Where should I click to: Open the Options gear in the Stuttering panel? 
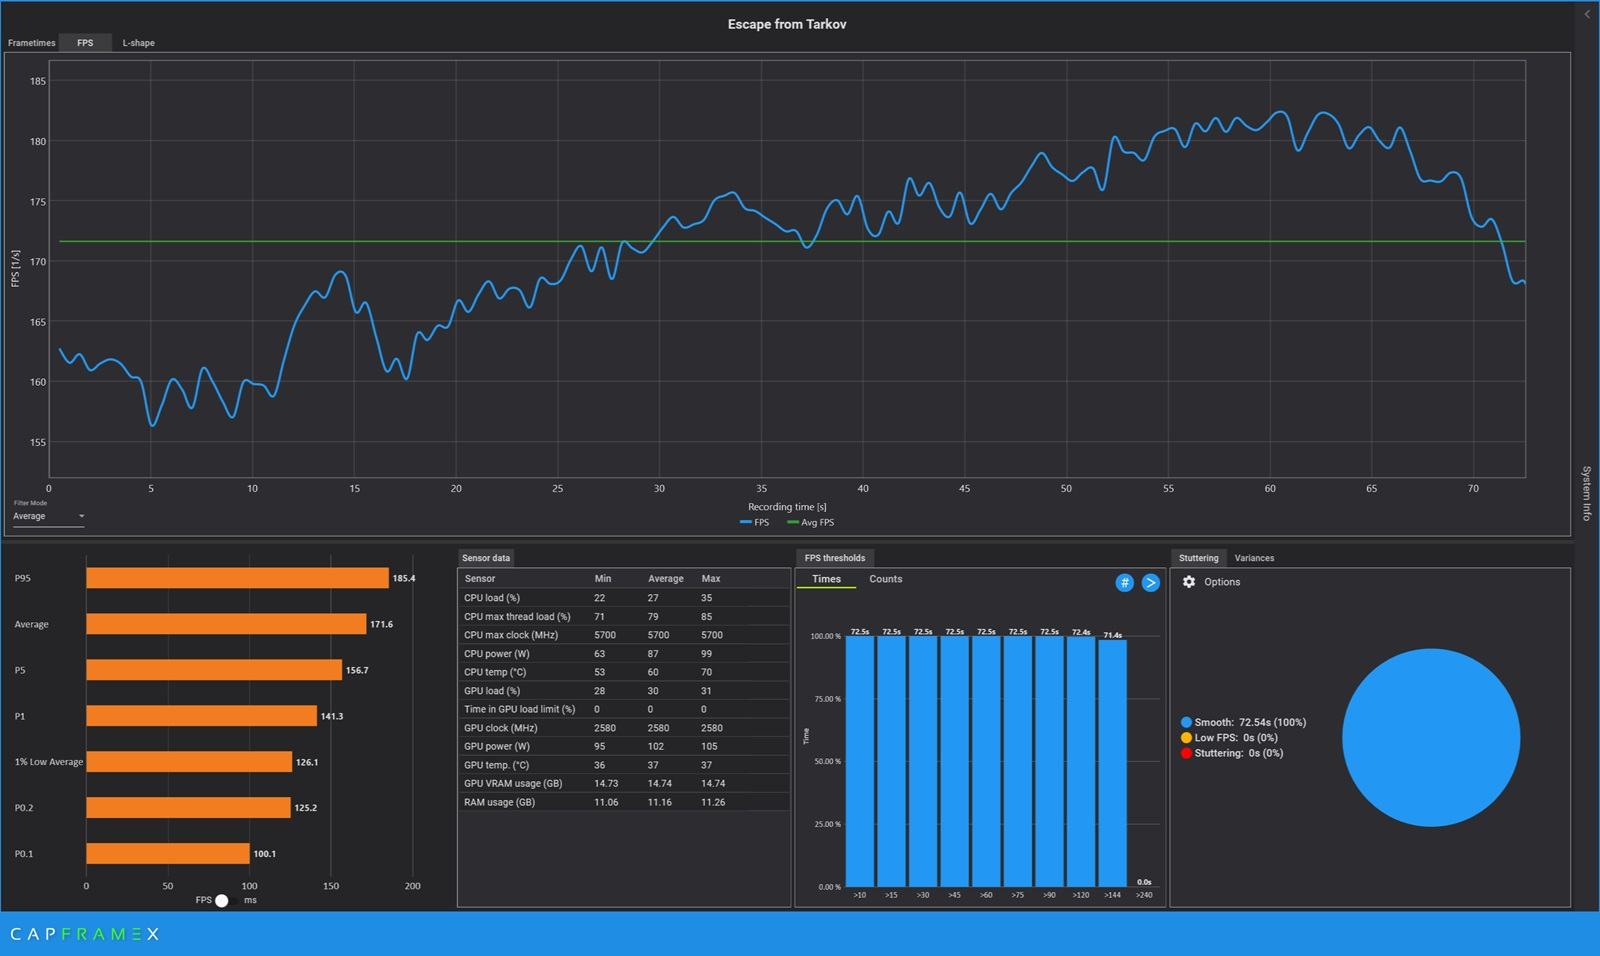coord(1189,582)
